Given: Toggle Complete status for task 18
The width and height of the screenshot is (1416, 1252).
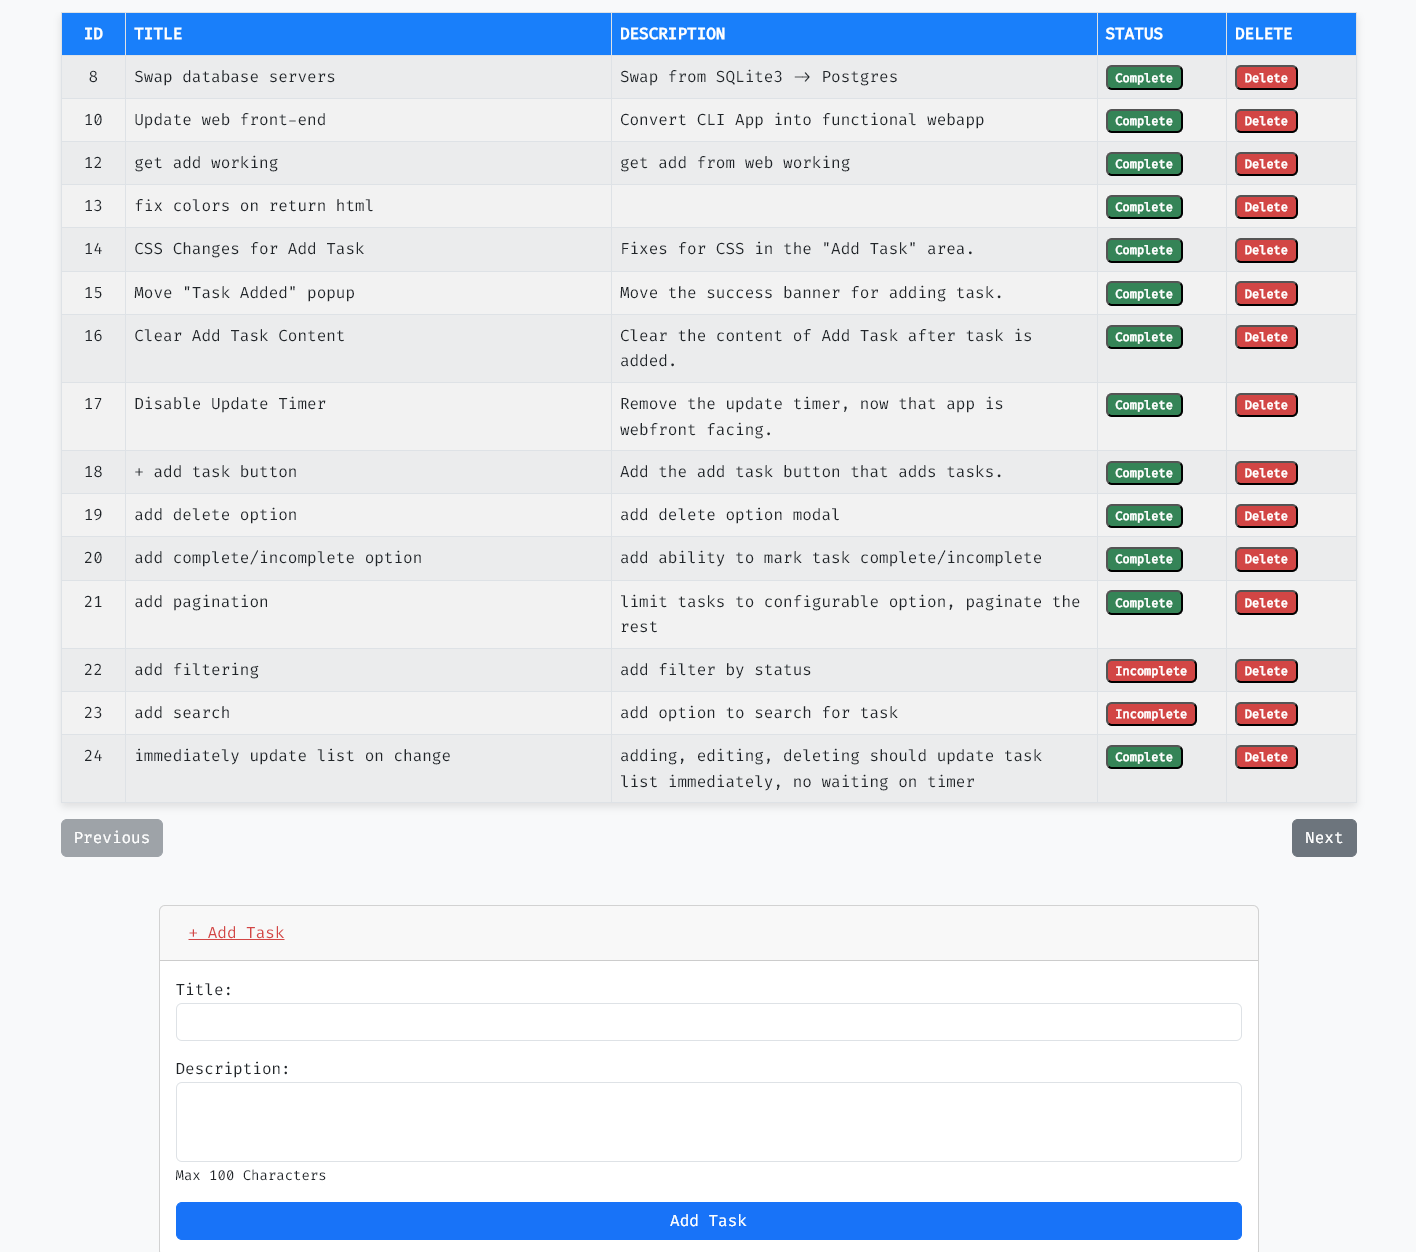Looking at the screenshot, I should coord(1144,473).
